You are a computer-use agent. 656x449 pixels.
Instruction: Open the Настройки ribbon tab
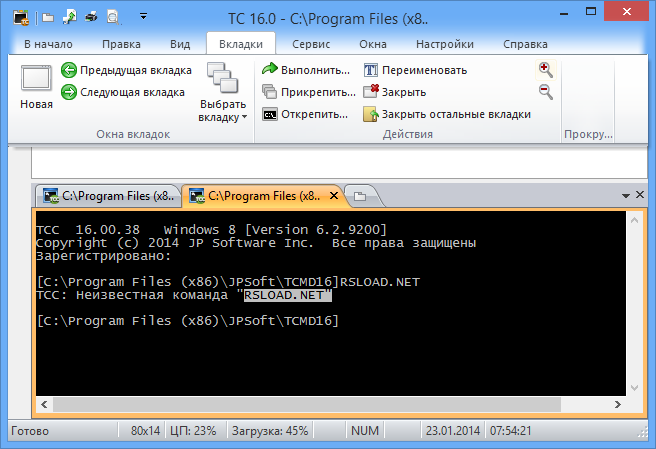pos(445,44)
